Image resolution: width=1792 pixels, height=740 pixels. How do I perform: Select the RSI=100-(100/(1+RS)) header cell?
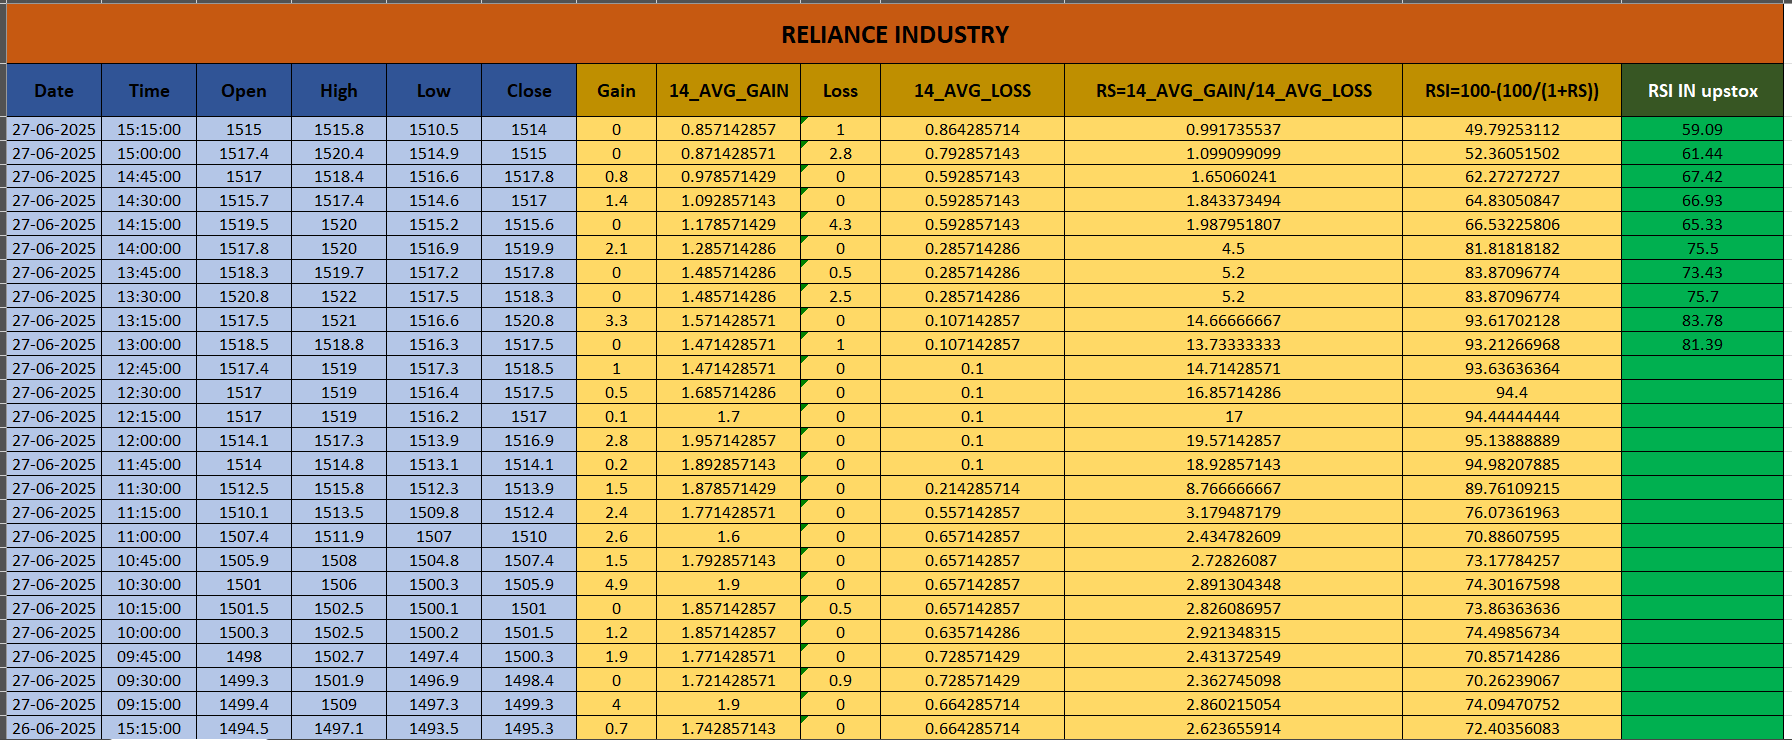tap(1512, 91)
